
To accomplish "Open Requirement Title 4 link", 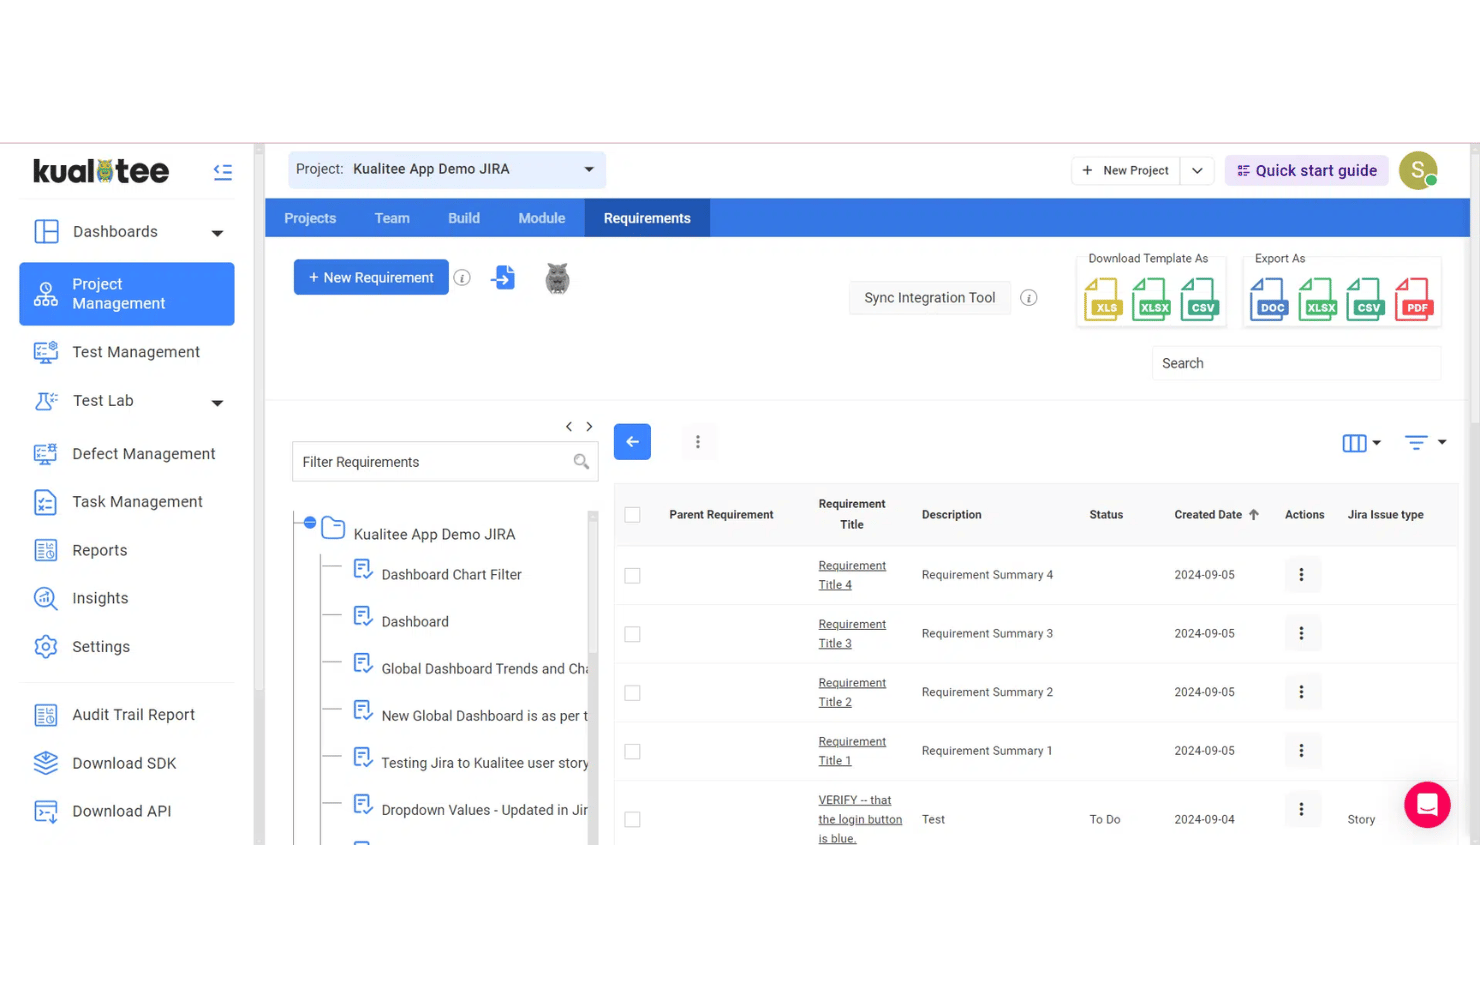I will coord(852,575).
